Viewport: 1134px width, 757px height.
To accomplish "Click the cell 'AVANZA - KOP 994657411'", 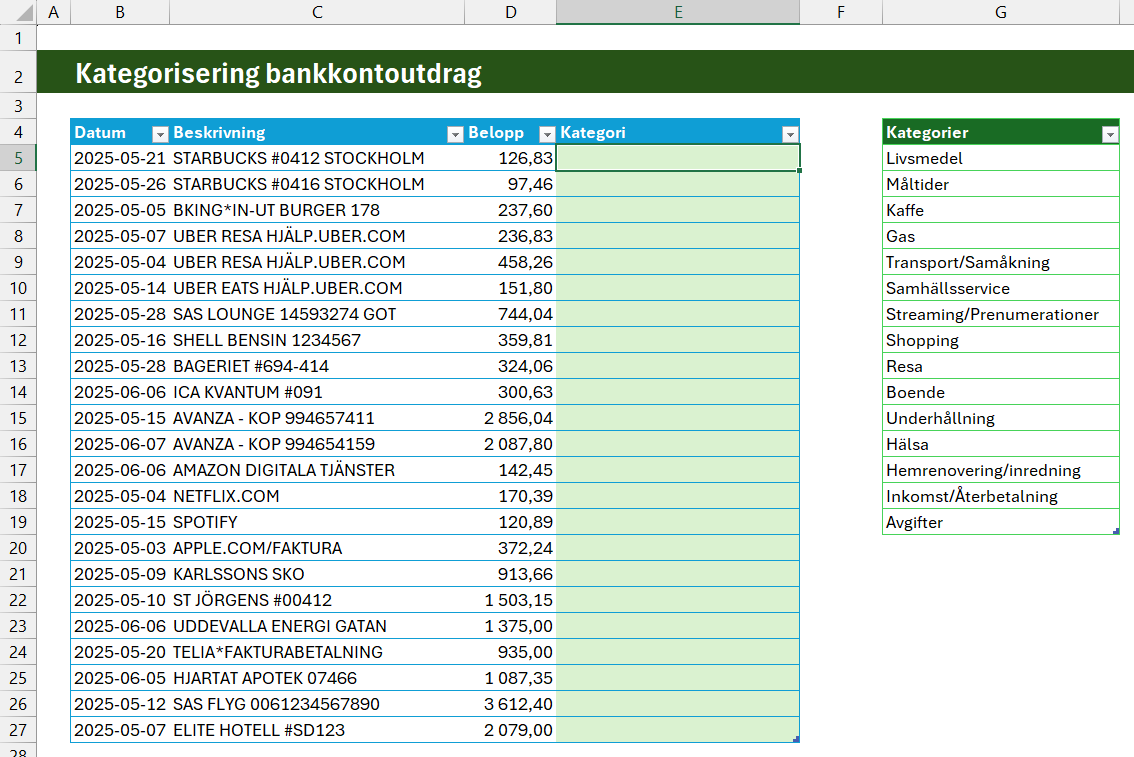I will [317, 418].
